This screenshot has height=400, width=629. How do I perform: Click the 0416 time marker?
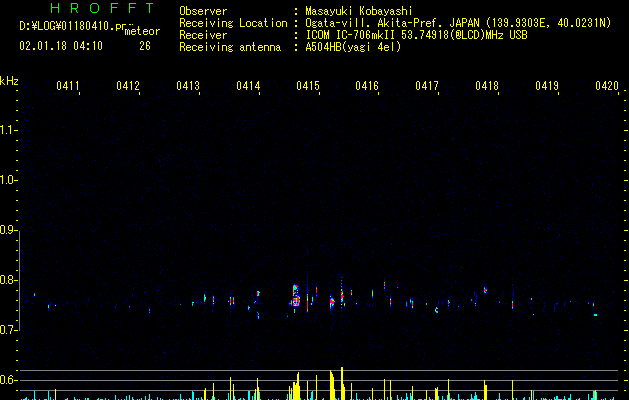367,85
